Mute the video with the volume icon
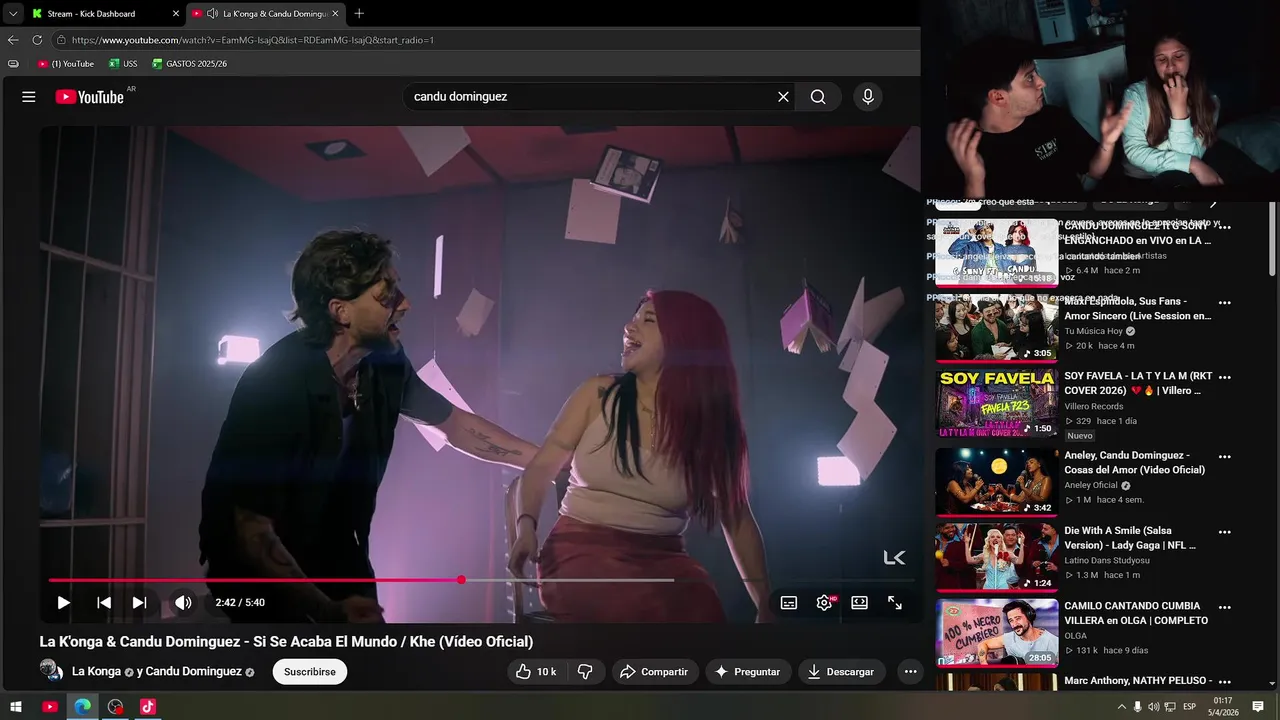 (x=183, y=602)
